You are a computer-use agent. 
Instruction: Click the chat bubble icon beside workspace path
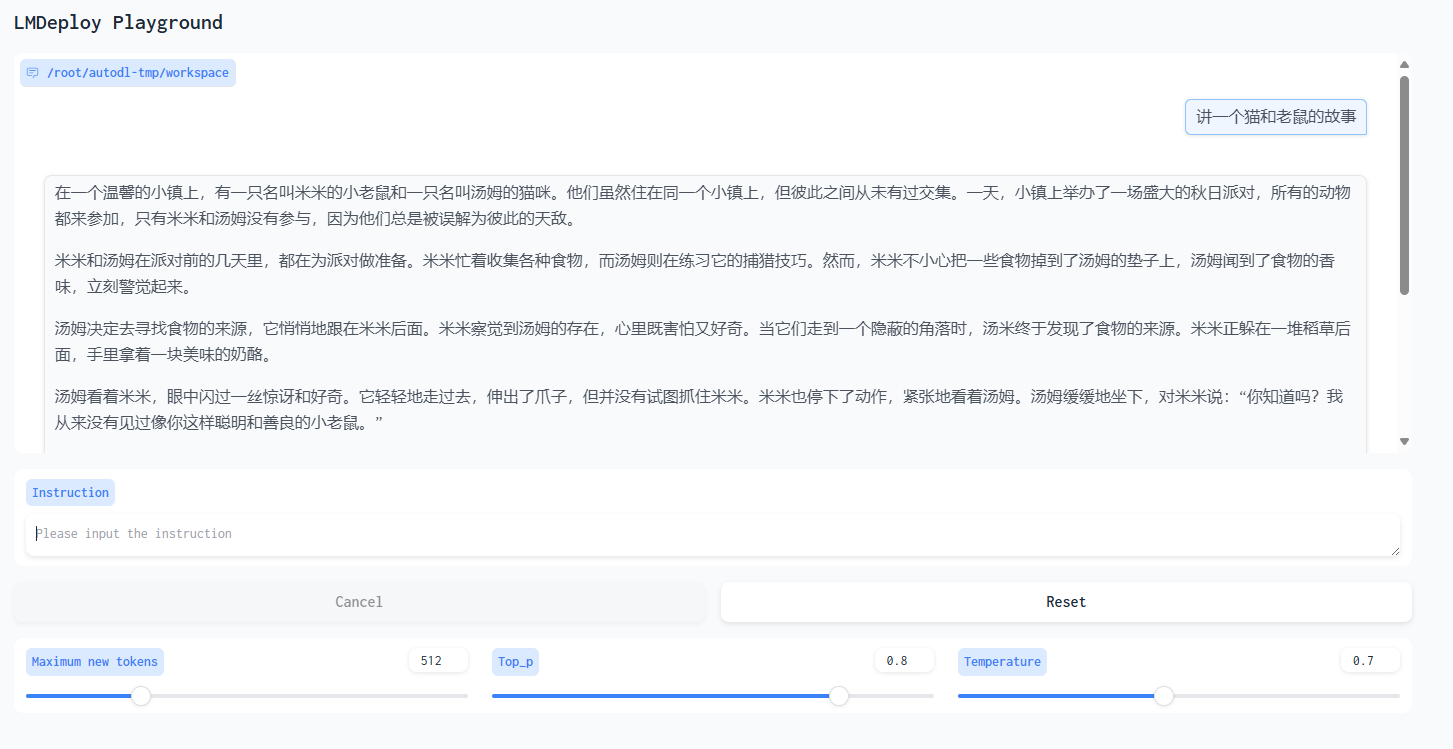coord(33,73)
